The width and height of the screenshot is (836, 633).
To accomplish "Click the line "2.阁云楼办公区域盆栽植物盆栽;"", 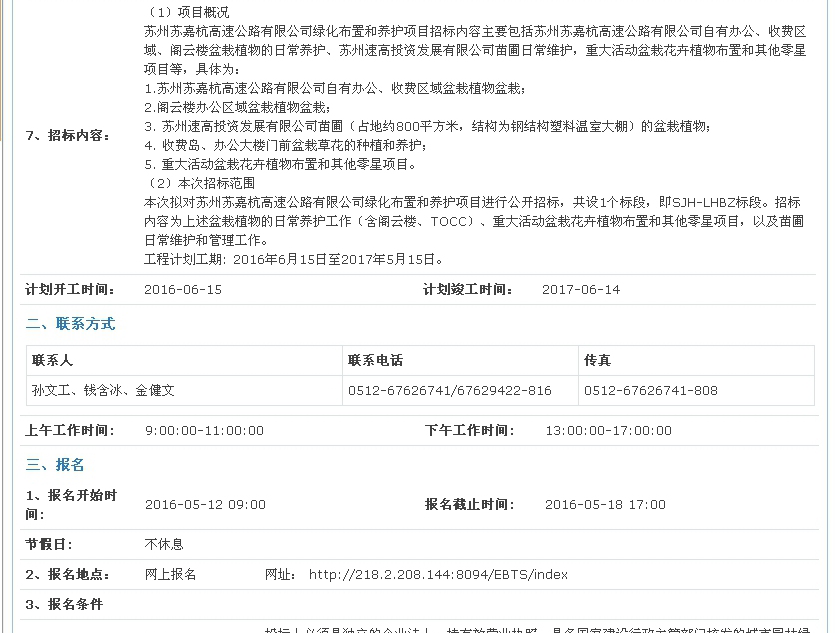I will coord(237,108).
